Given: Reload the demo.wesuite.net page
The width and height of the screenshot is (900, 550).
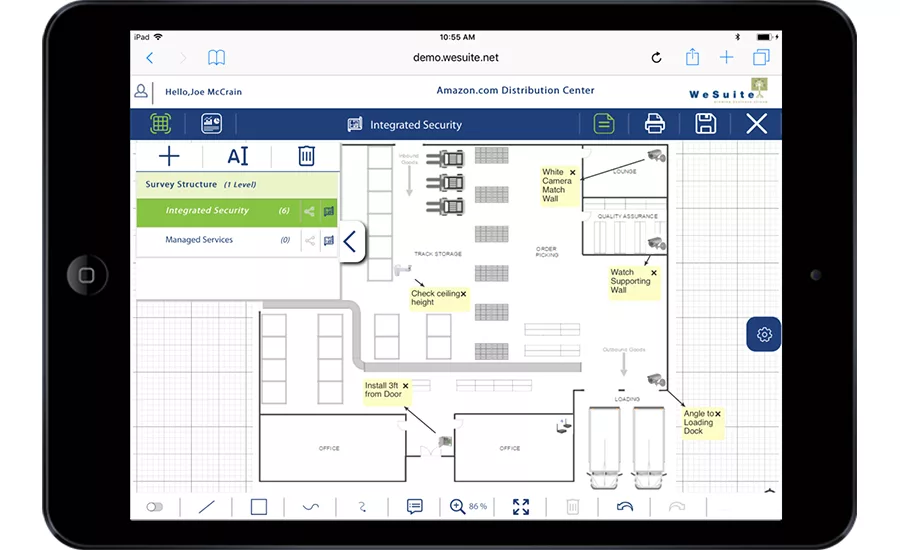Looking at the screenshot, I should pyautogui.click(x=657, y=57).
